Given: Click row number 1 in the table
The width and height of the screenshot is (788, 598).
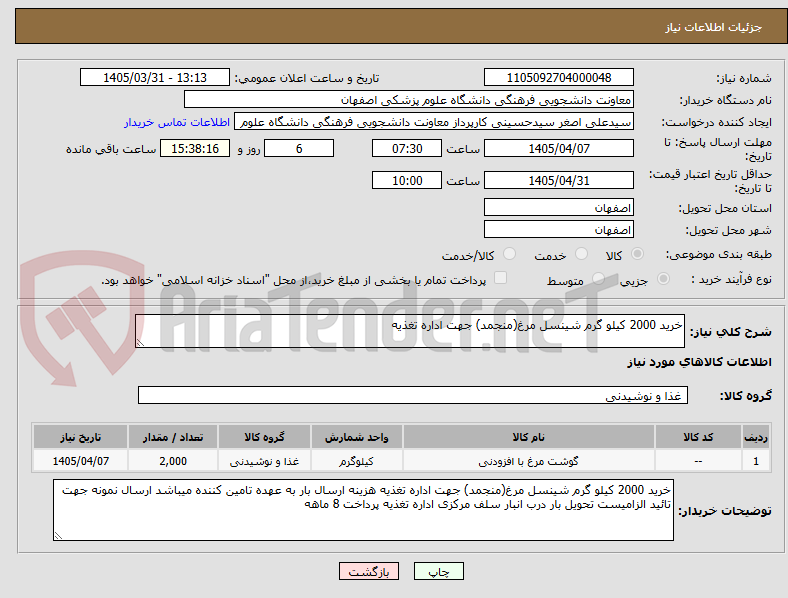Looking at the screenshot, I should 756,461.
